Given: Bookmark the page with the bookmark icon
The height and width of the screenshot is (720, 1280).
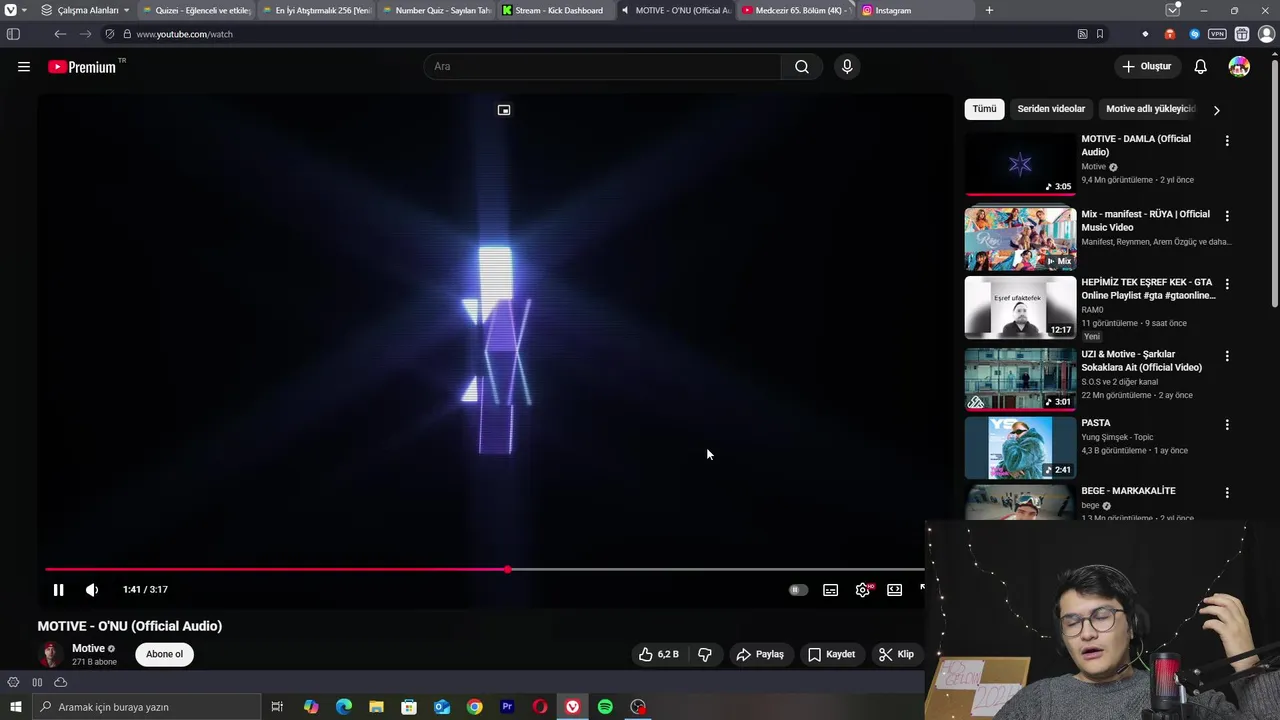Looking at the screenshot, I should click(x=1100, y=34).
